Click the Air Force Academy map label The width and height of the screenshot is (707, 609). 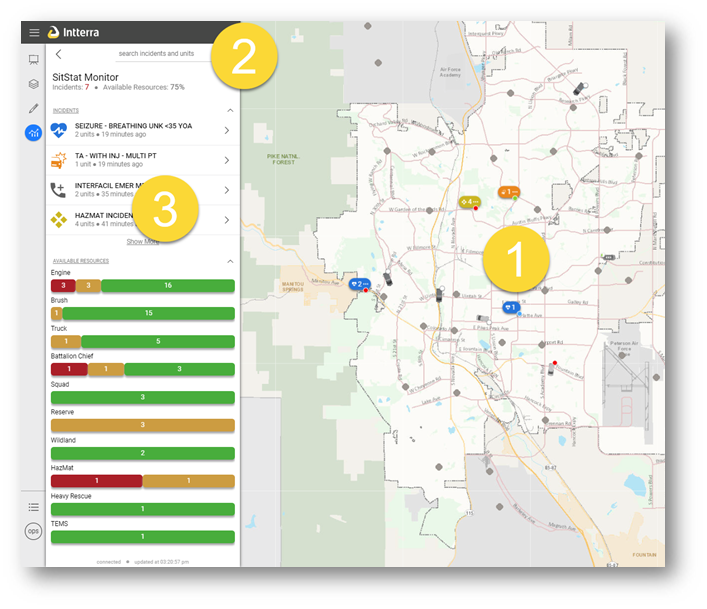click(450, 72)
